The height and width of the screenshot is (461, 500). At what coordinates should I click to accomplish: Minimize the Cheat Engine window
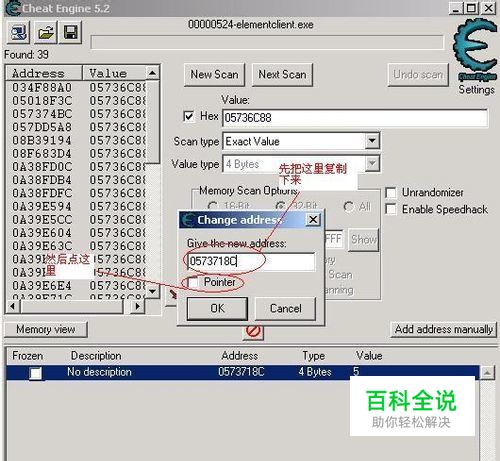click(x=456, y=8)
